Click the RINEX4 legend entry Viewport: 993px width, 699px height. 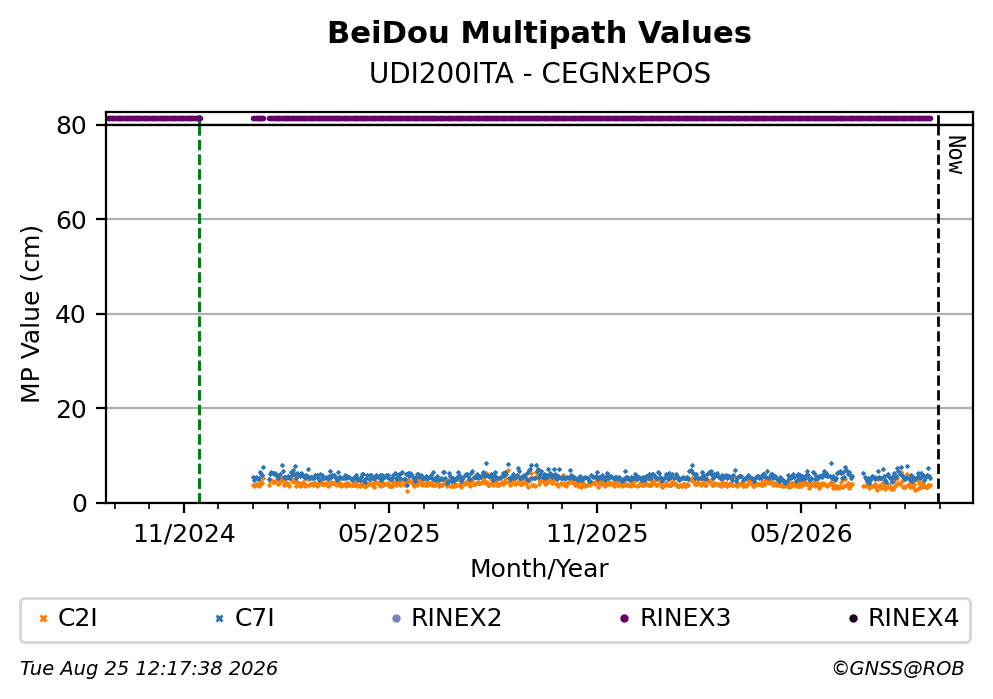click(x=904, y=618)
